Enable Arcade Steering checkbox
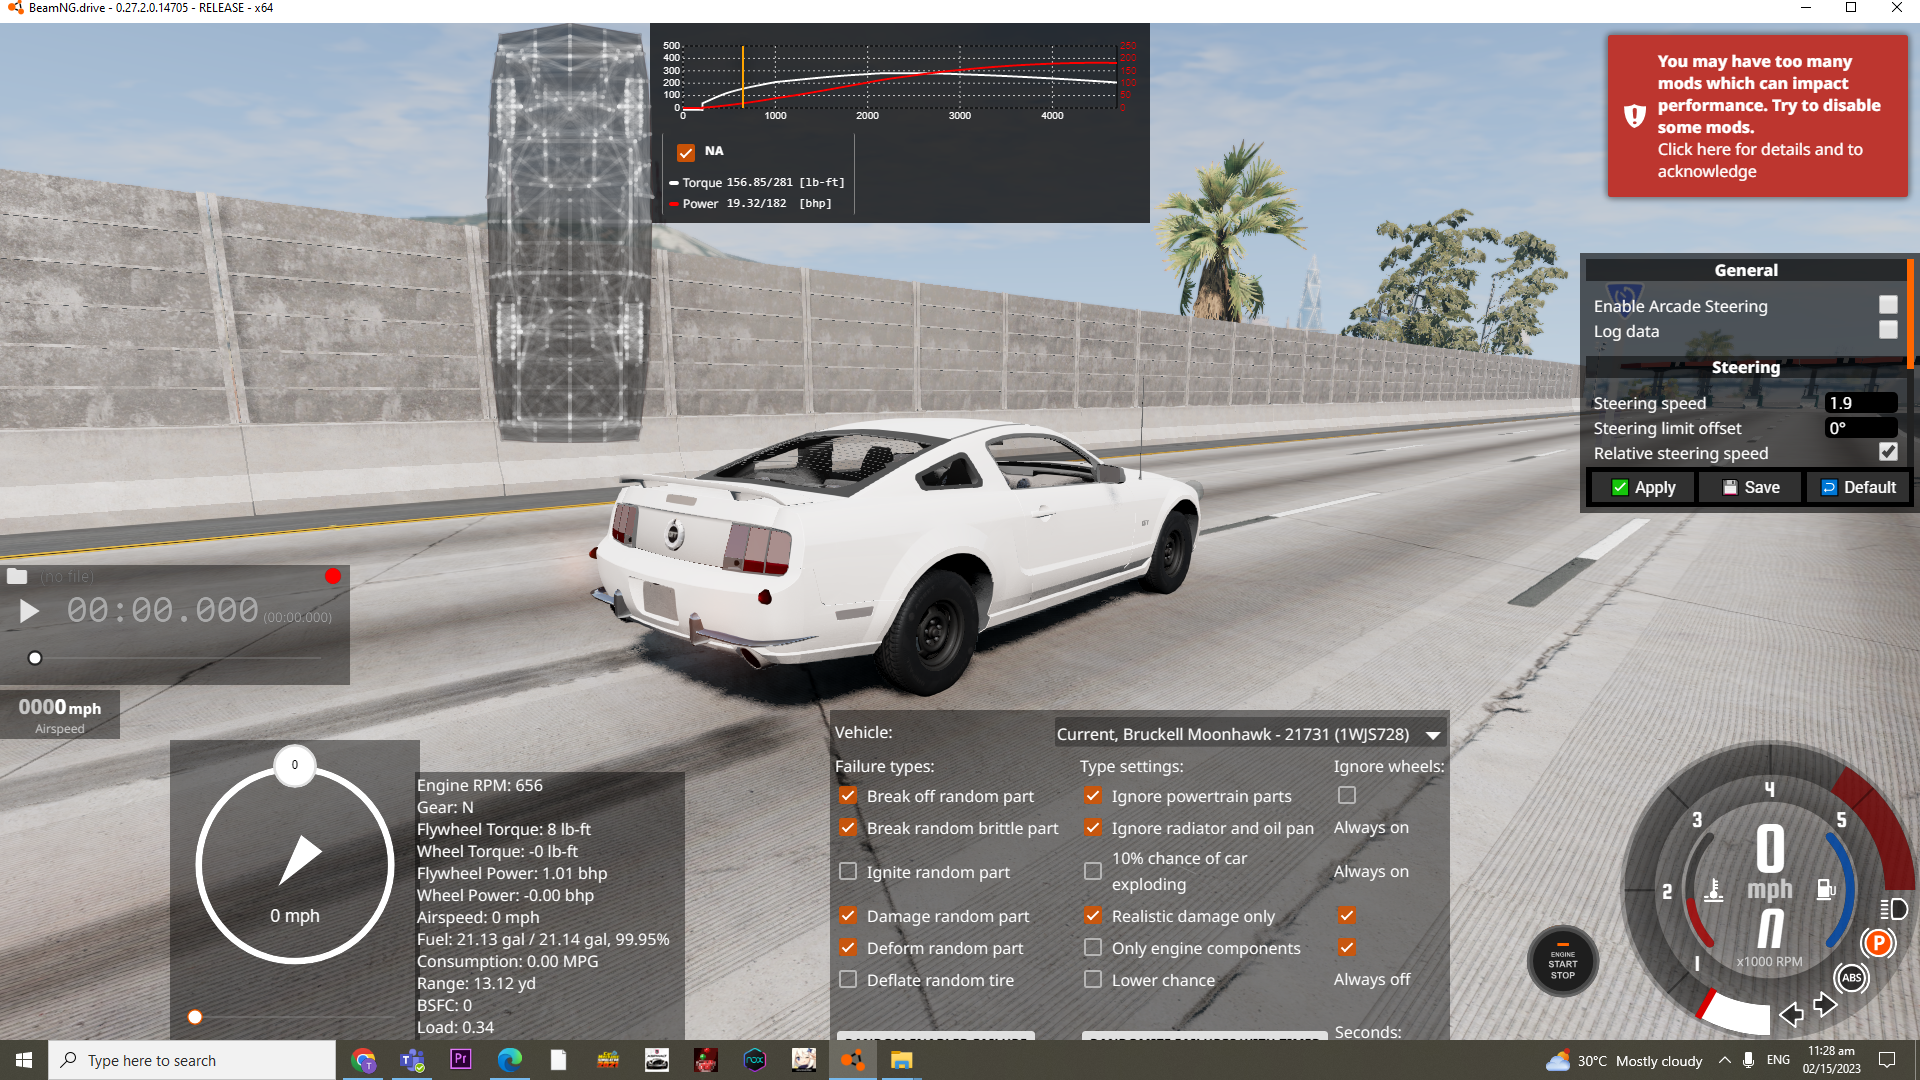Image resolution: width=1920 pixels, height=1080 pixels. pyautogui.click(x=1888, y=305)
